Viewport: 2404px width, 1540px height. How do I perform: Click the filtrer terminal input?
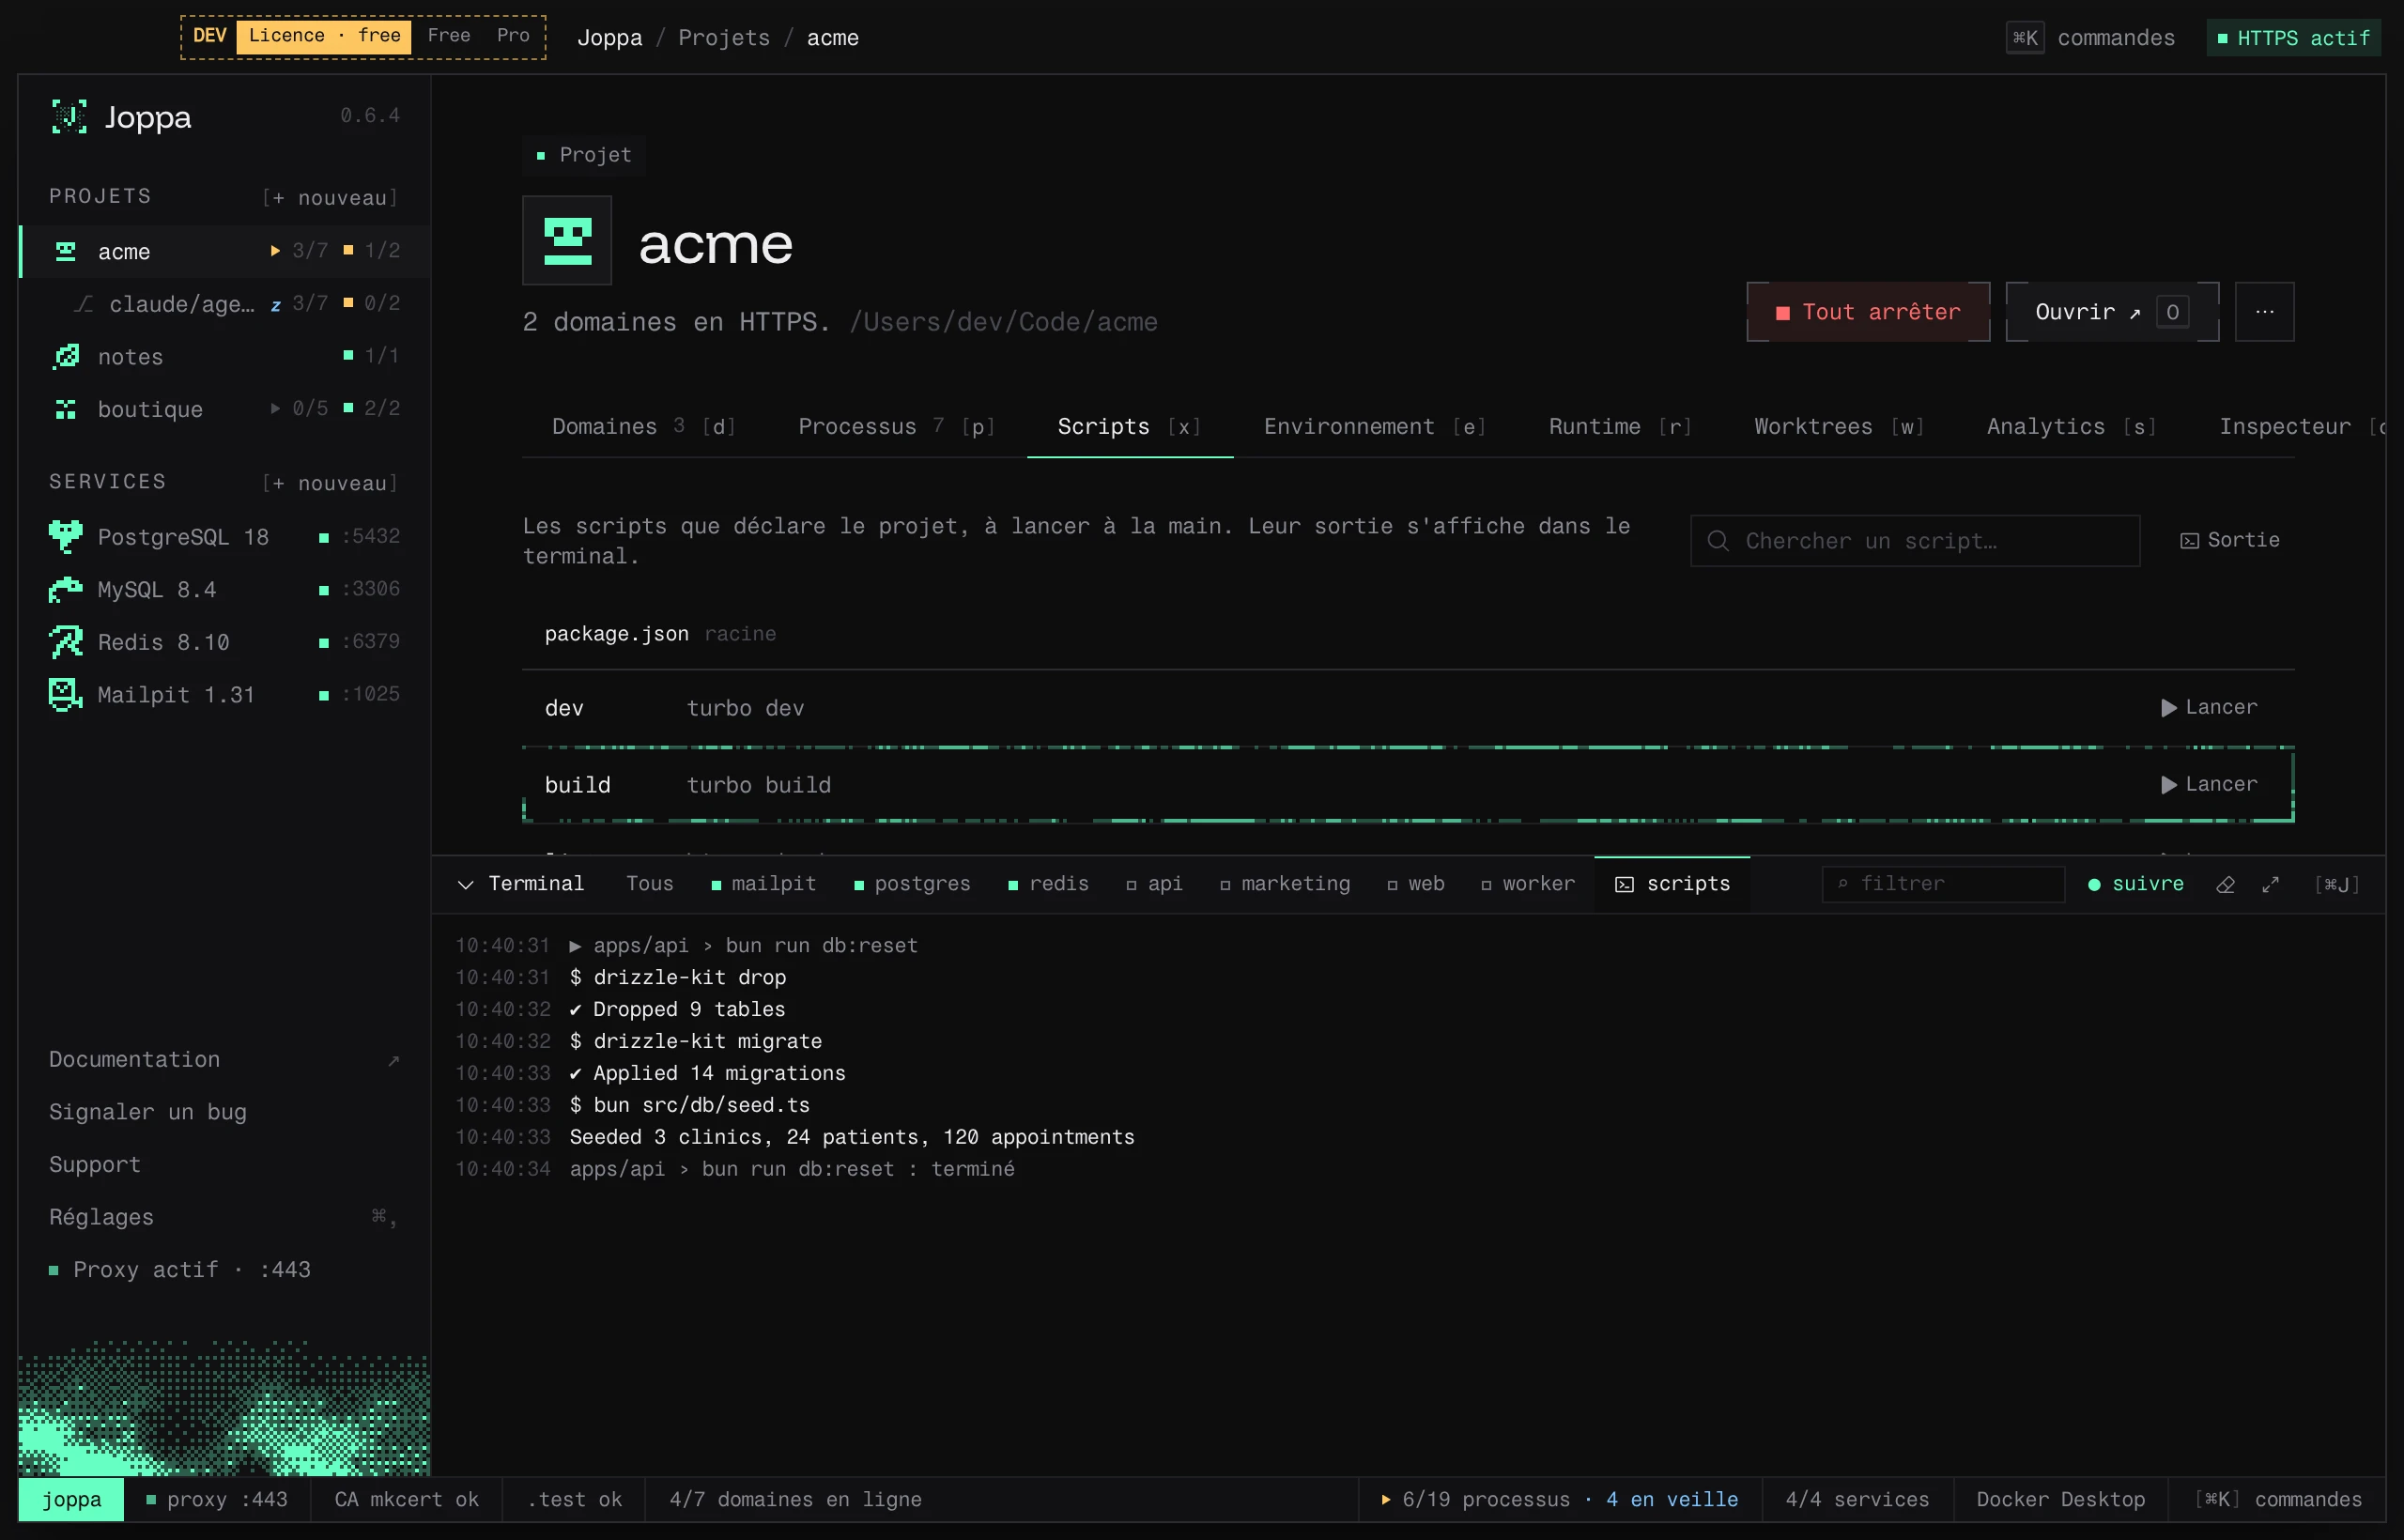tap(1943, 884)
